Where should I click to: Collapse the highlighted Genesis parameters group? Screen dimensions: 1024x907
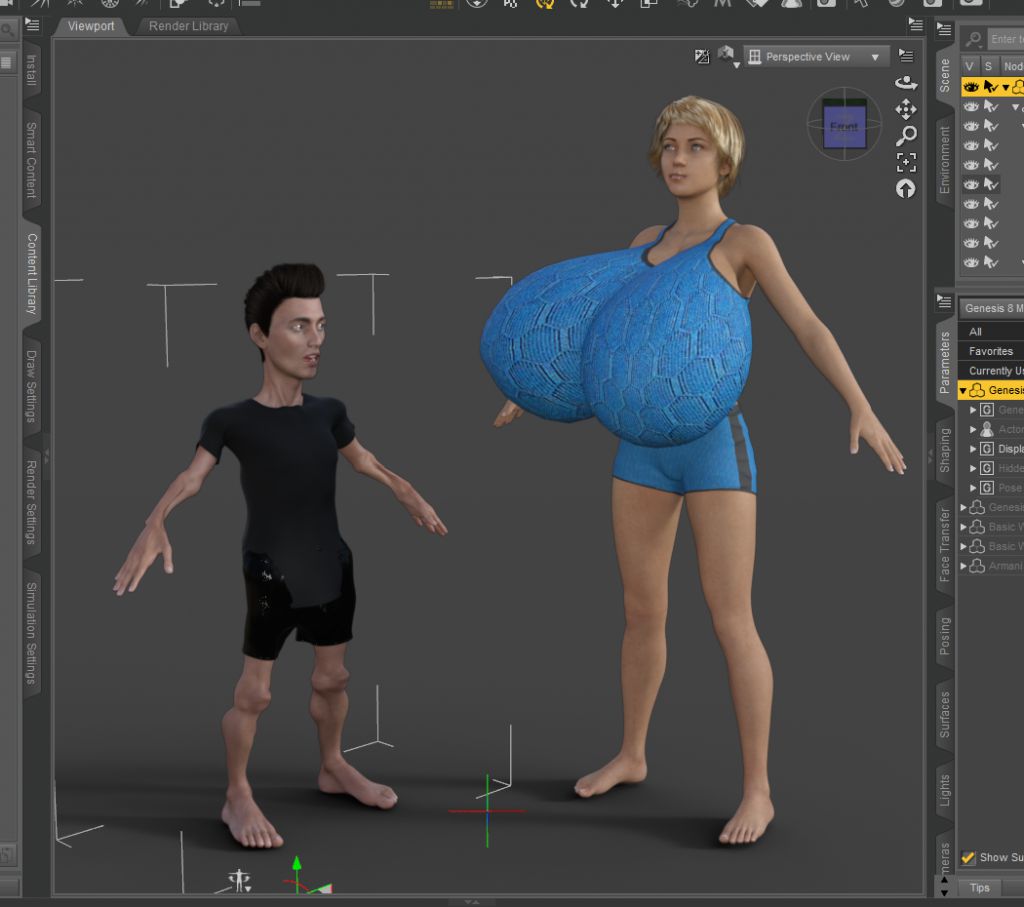[963, 390]
